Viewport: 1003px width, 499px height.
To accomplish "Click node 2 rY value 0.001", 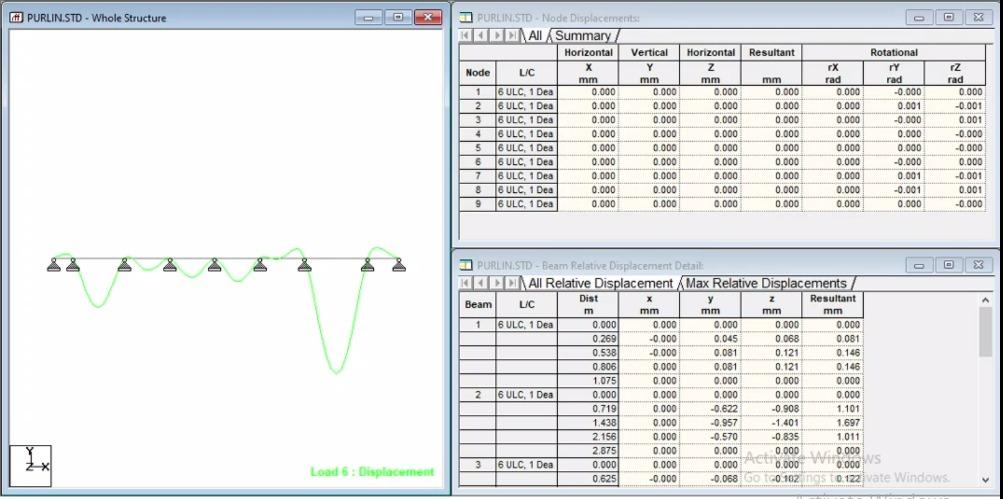I will coord(894,106).
